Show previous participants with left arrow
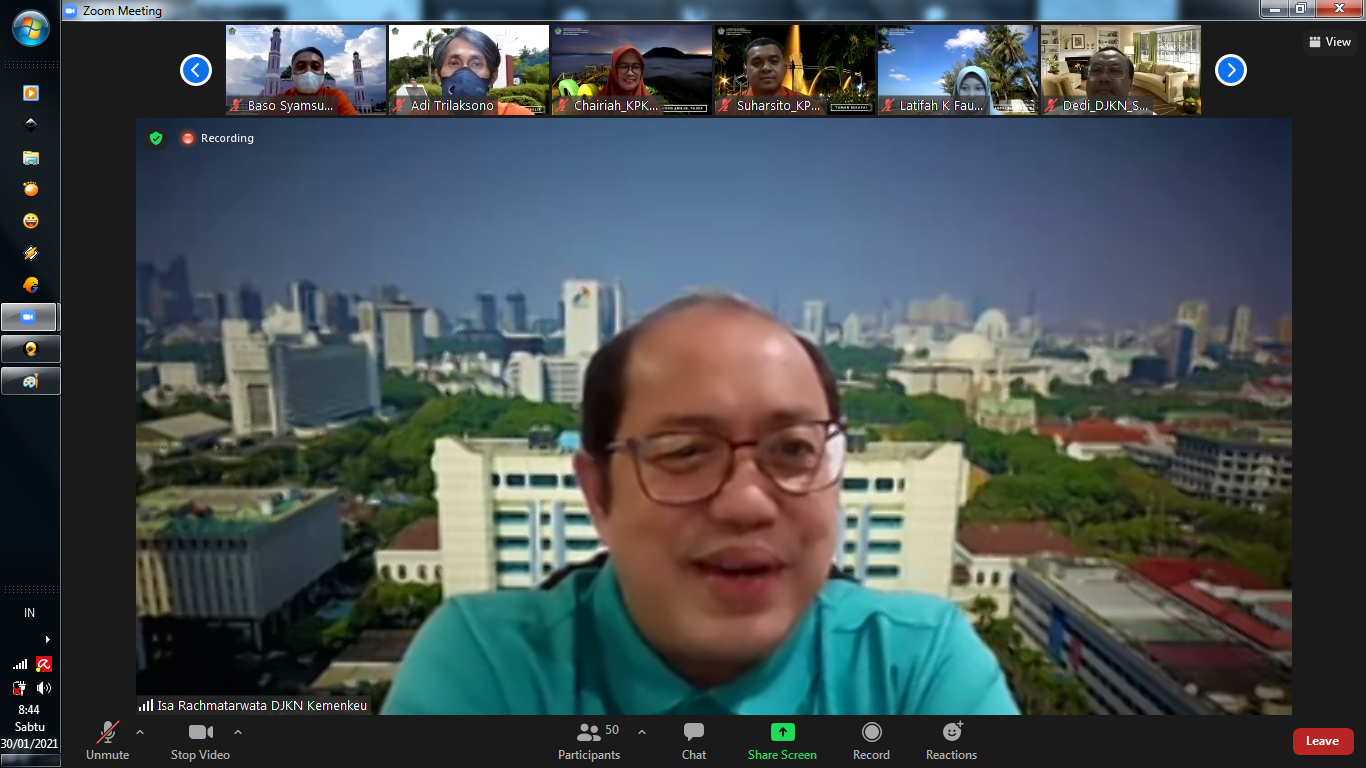1366x768 pixels. tap(196, 70)
